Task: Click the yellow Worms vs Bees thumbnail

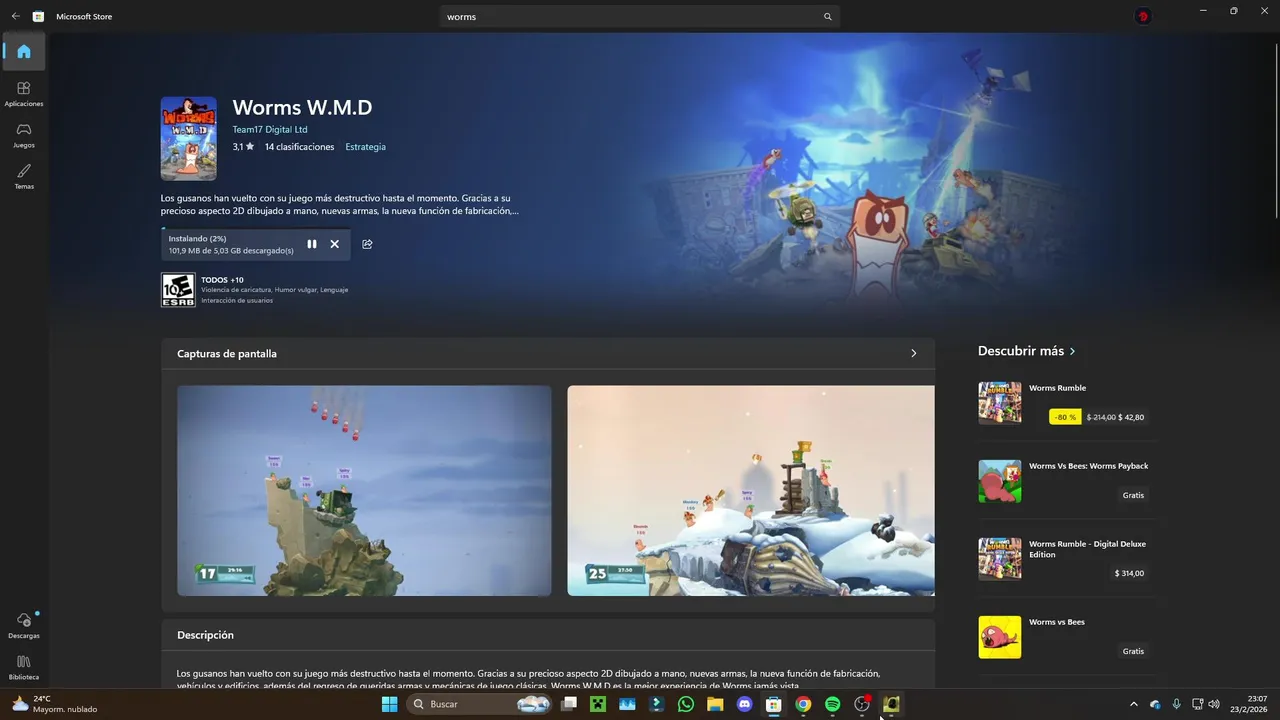Action: pyautogui.click(x=1000, y=637)
